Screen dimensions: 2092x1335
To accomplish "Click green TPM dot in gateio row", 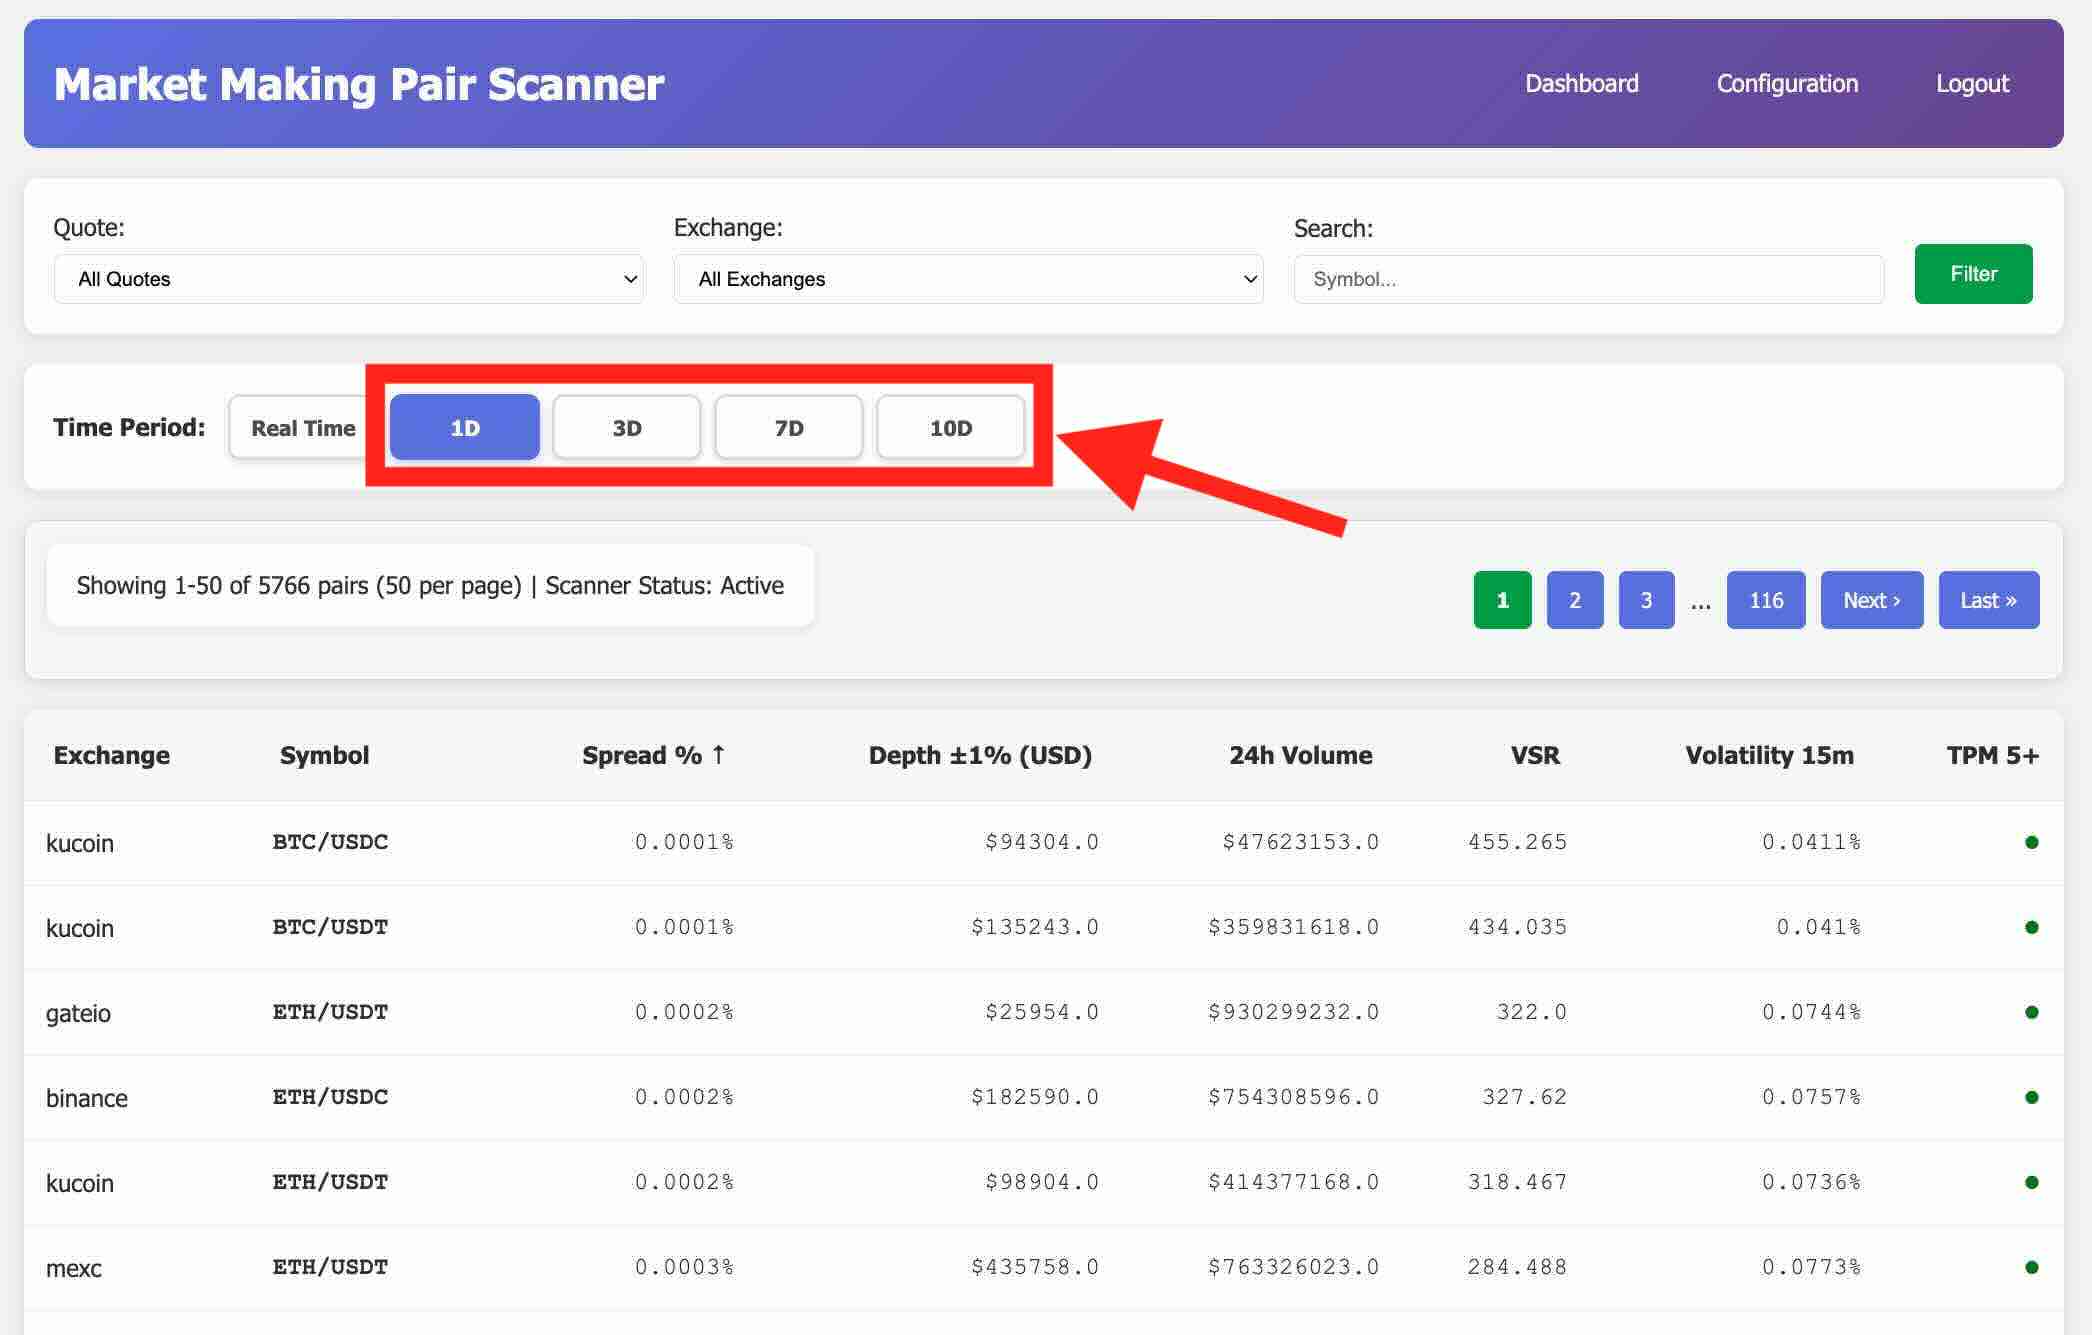I will point(2031,1012).
